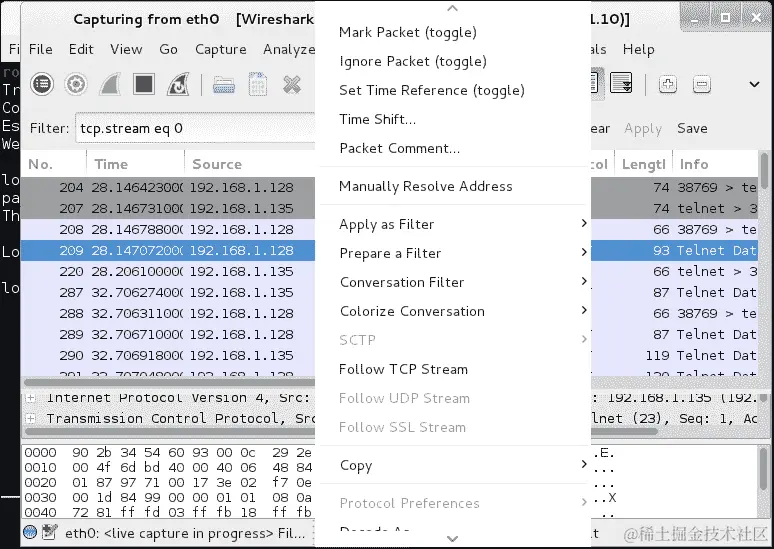Sort by the Time column header
This screenshot has height=549, width=774.
pyautogui.click(x=136, y=164)
